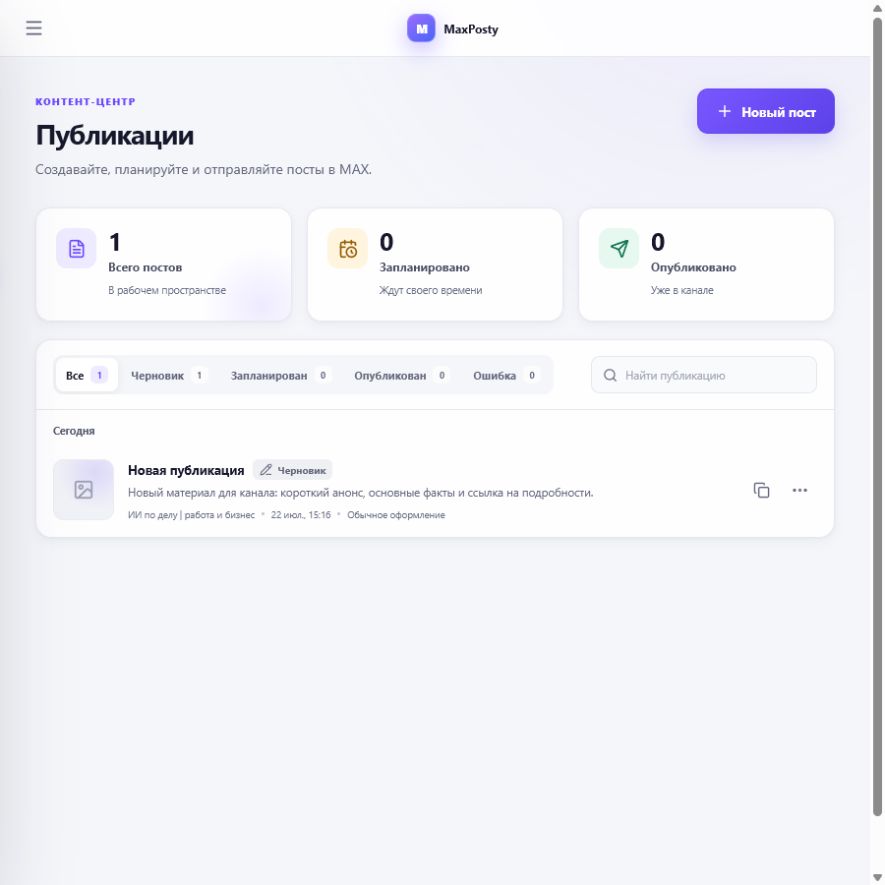Click the paper plane icon in Опубликовано card
This screenshot has width=885, height=885.
619,248
